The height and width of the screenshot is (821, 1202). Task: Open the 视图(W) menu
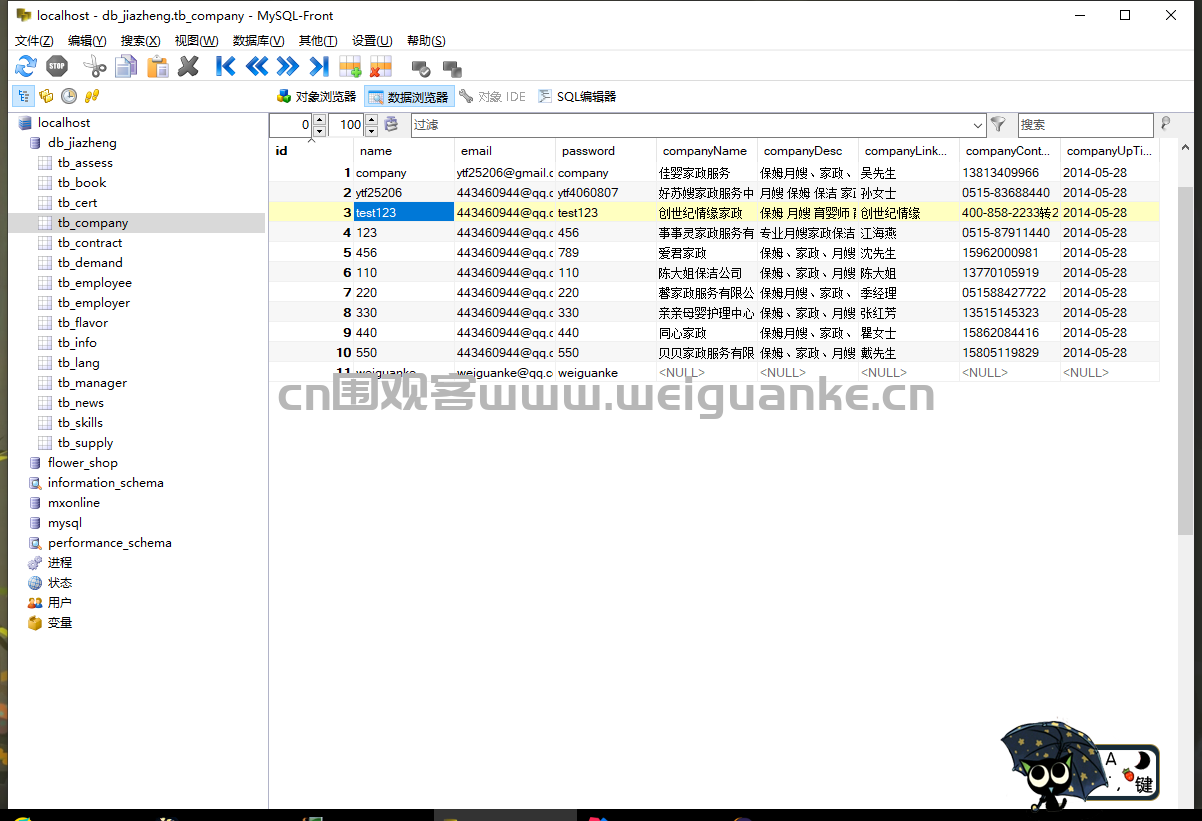tap(196, 41)
